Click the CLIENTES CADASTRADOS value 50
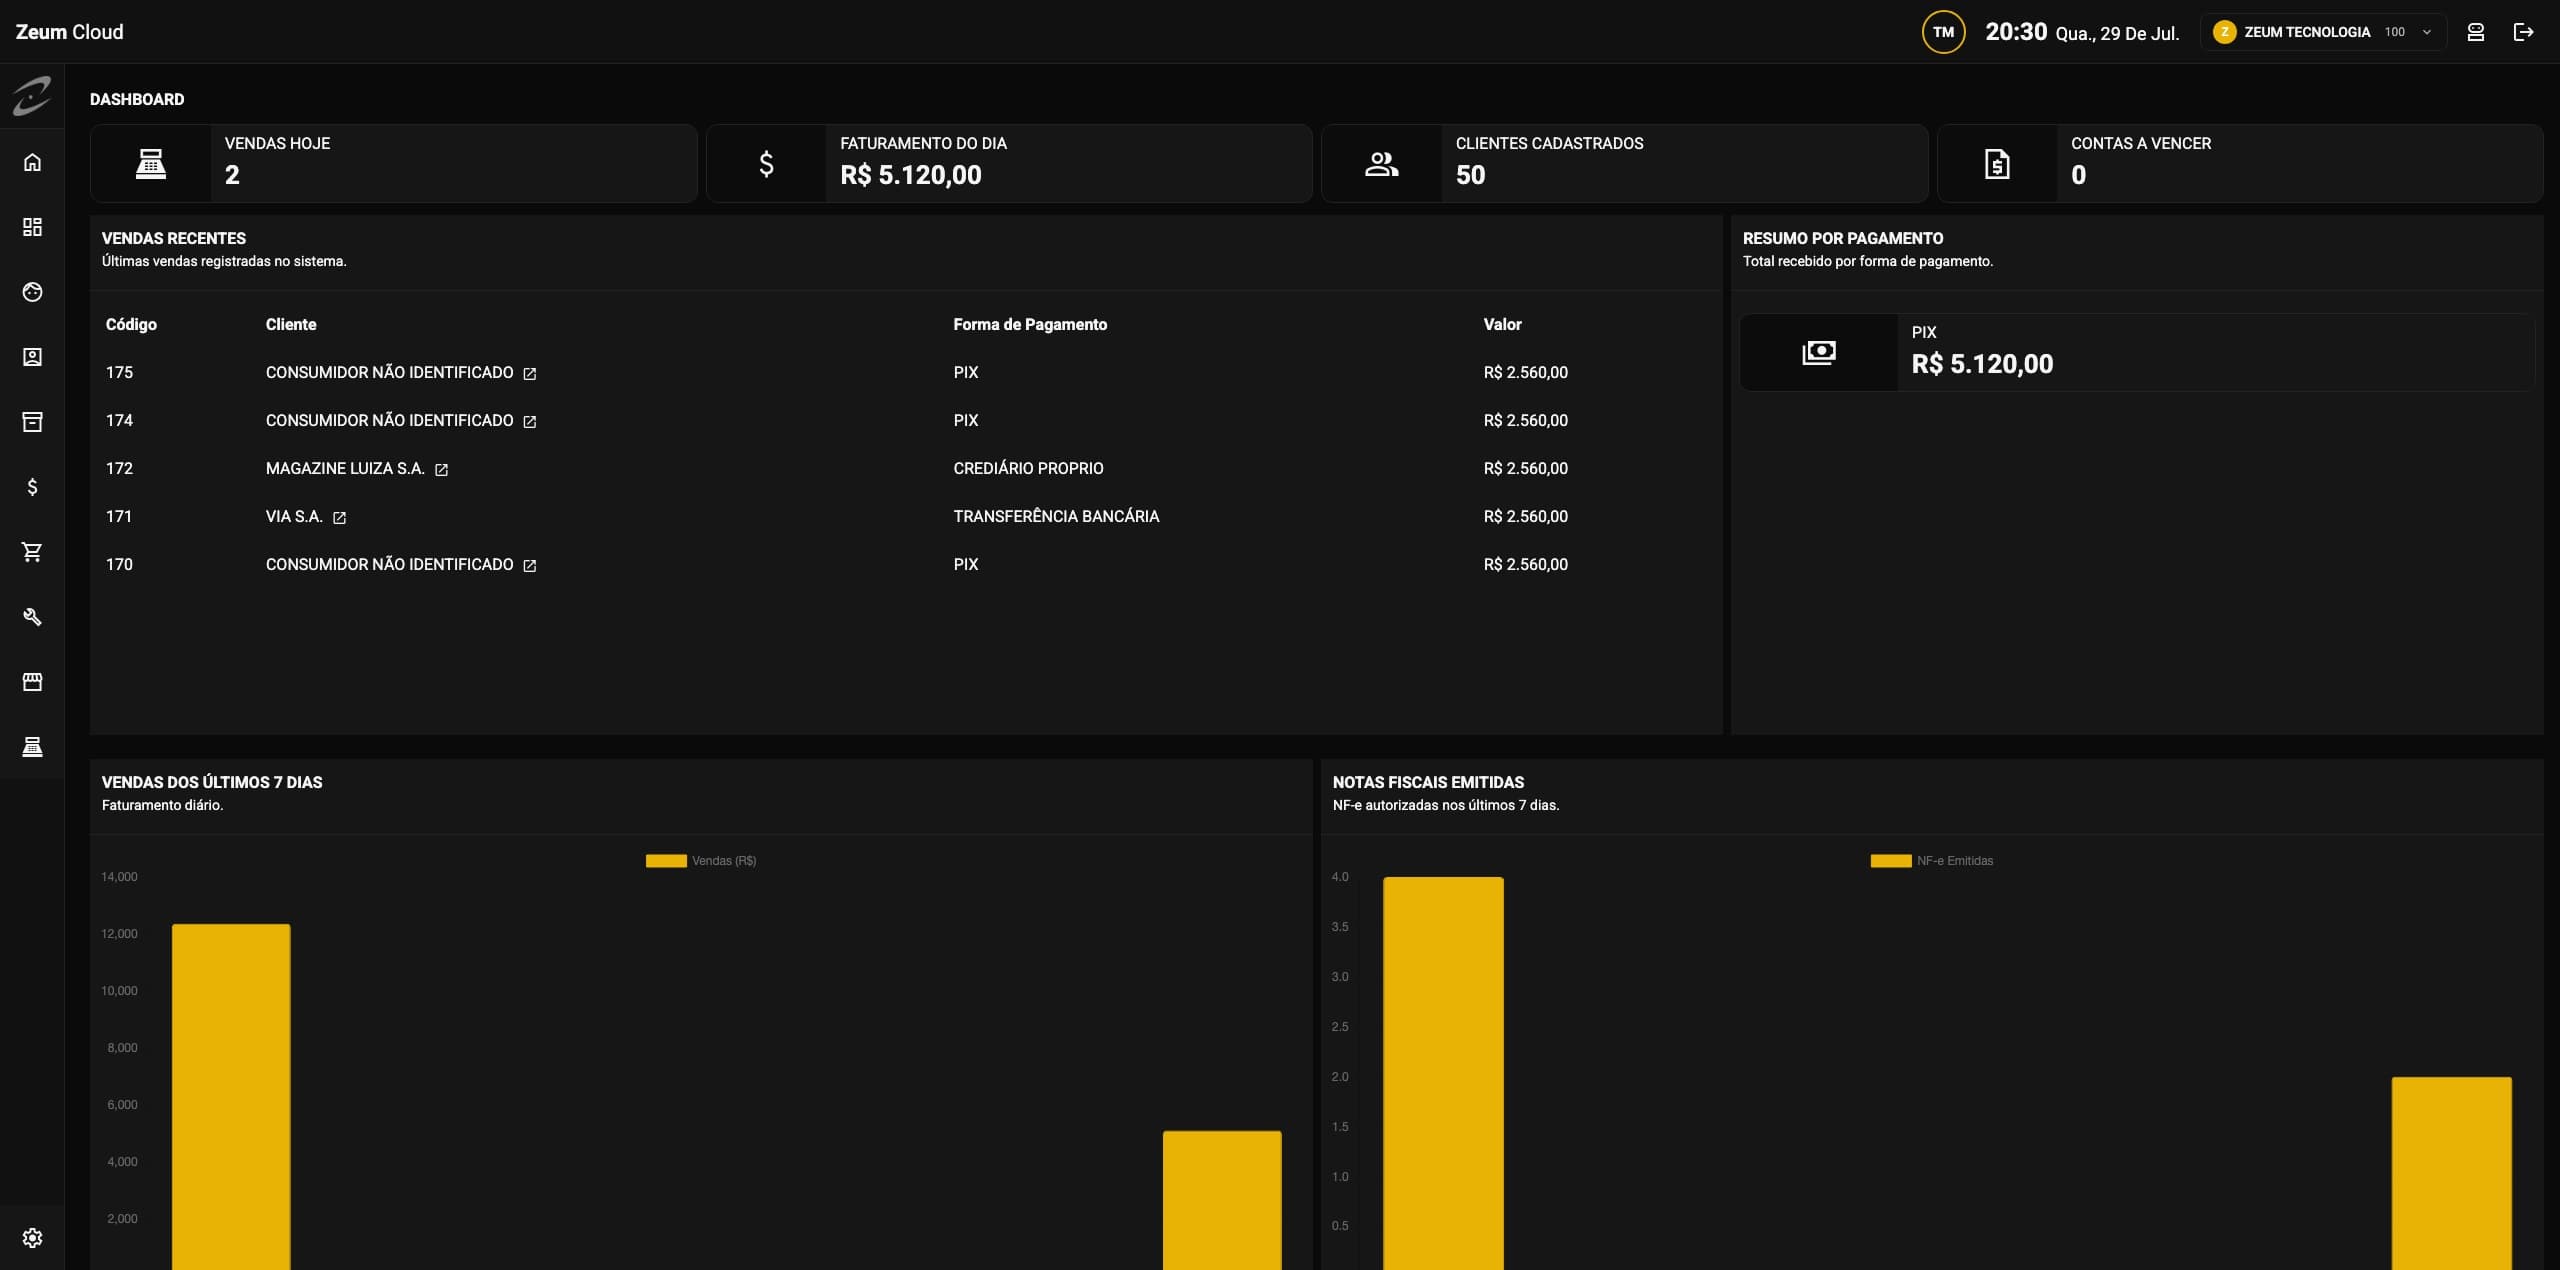 pyautogui.click(x=1470, y=175)
